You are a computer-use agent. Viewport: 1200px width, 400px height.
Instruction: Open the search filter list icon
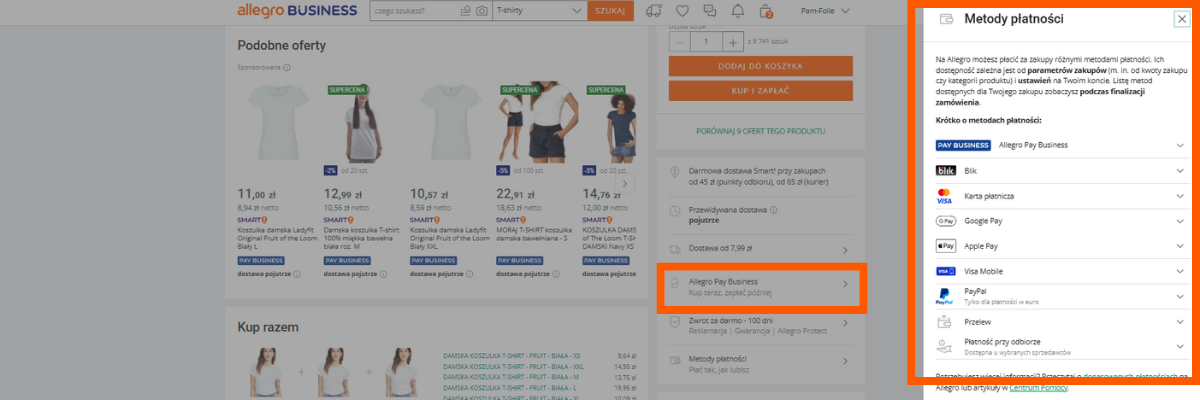465,11
